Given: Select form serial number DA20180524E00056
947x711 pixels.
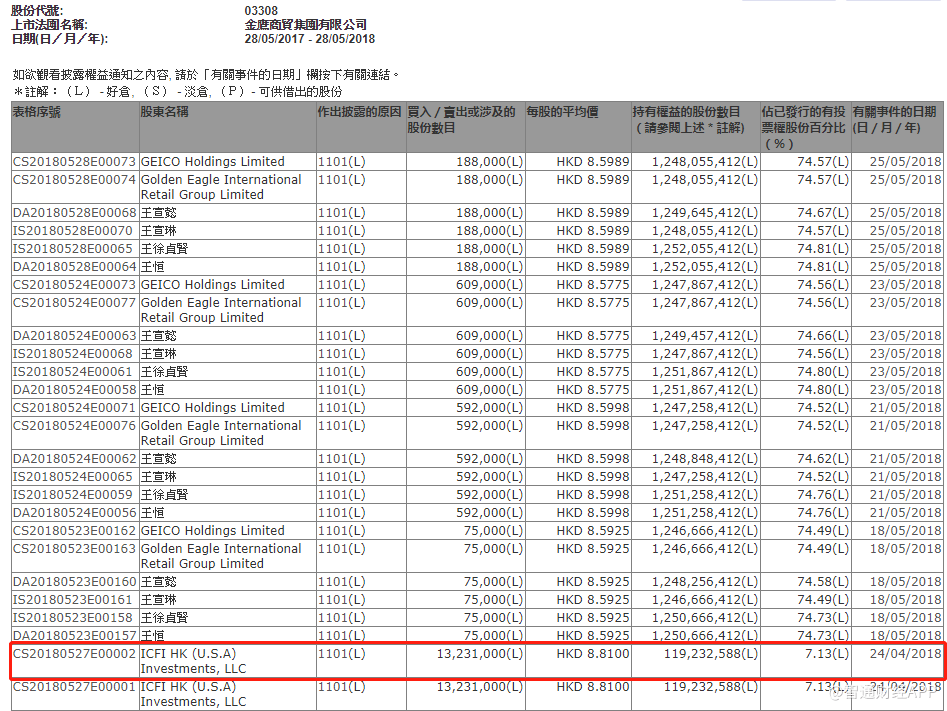Looking at the screenshot, I should coord(74,513).
